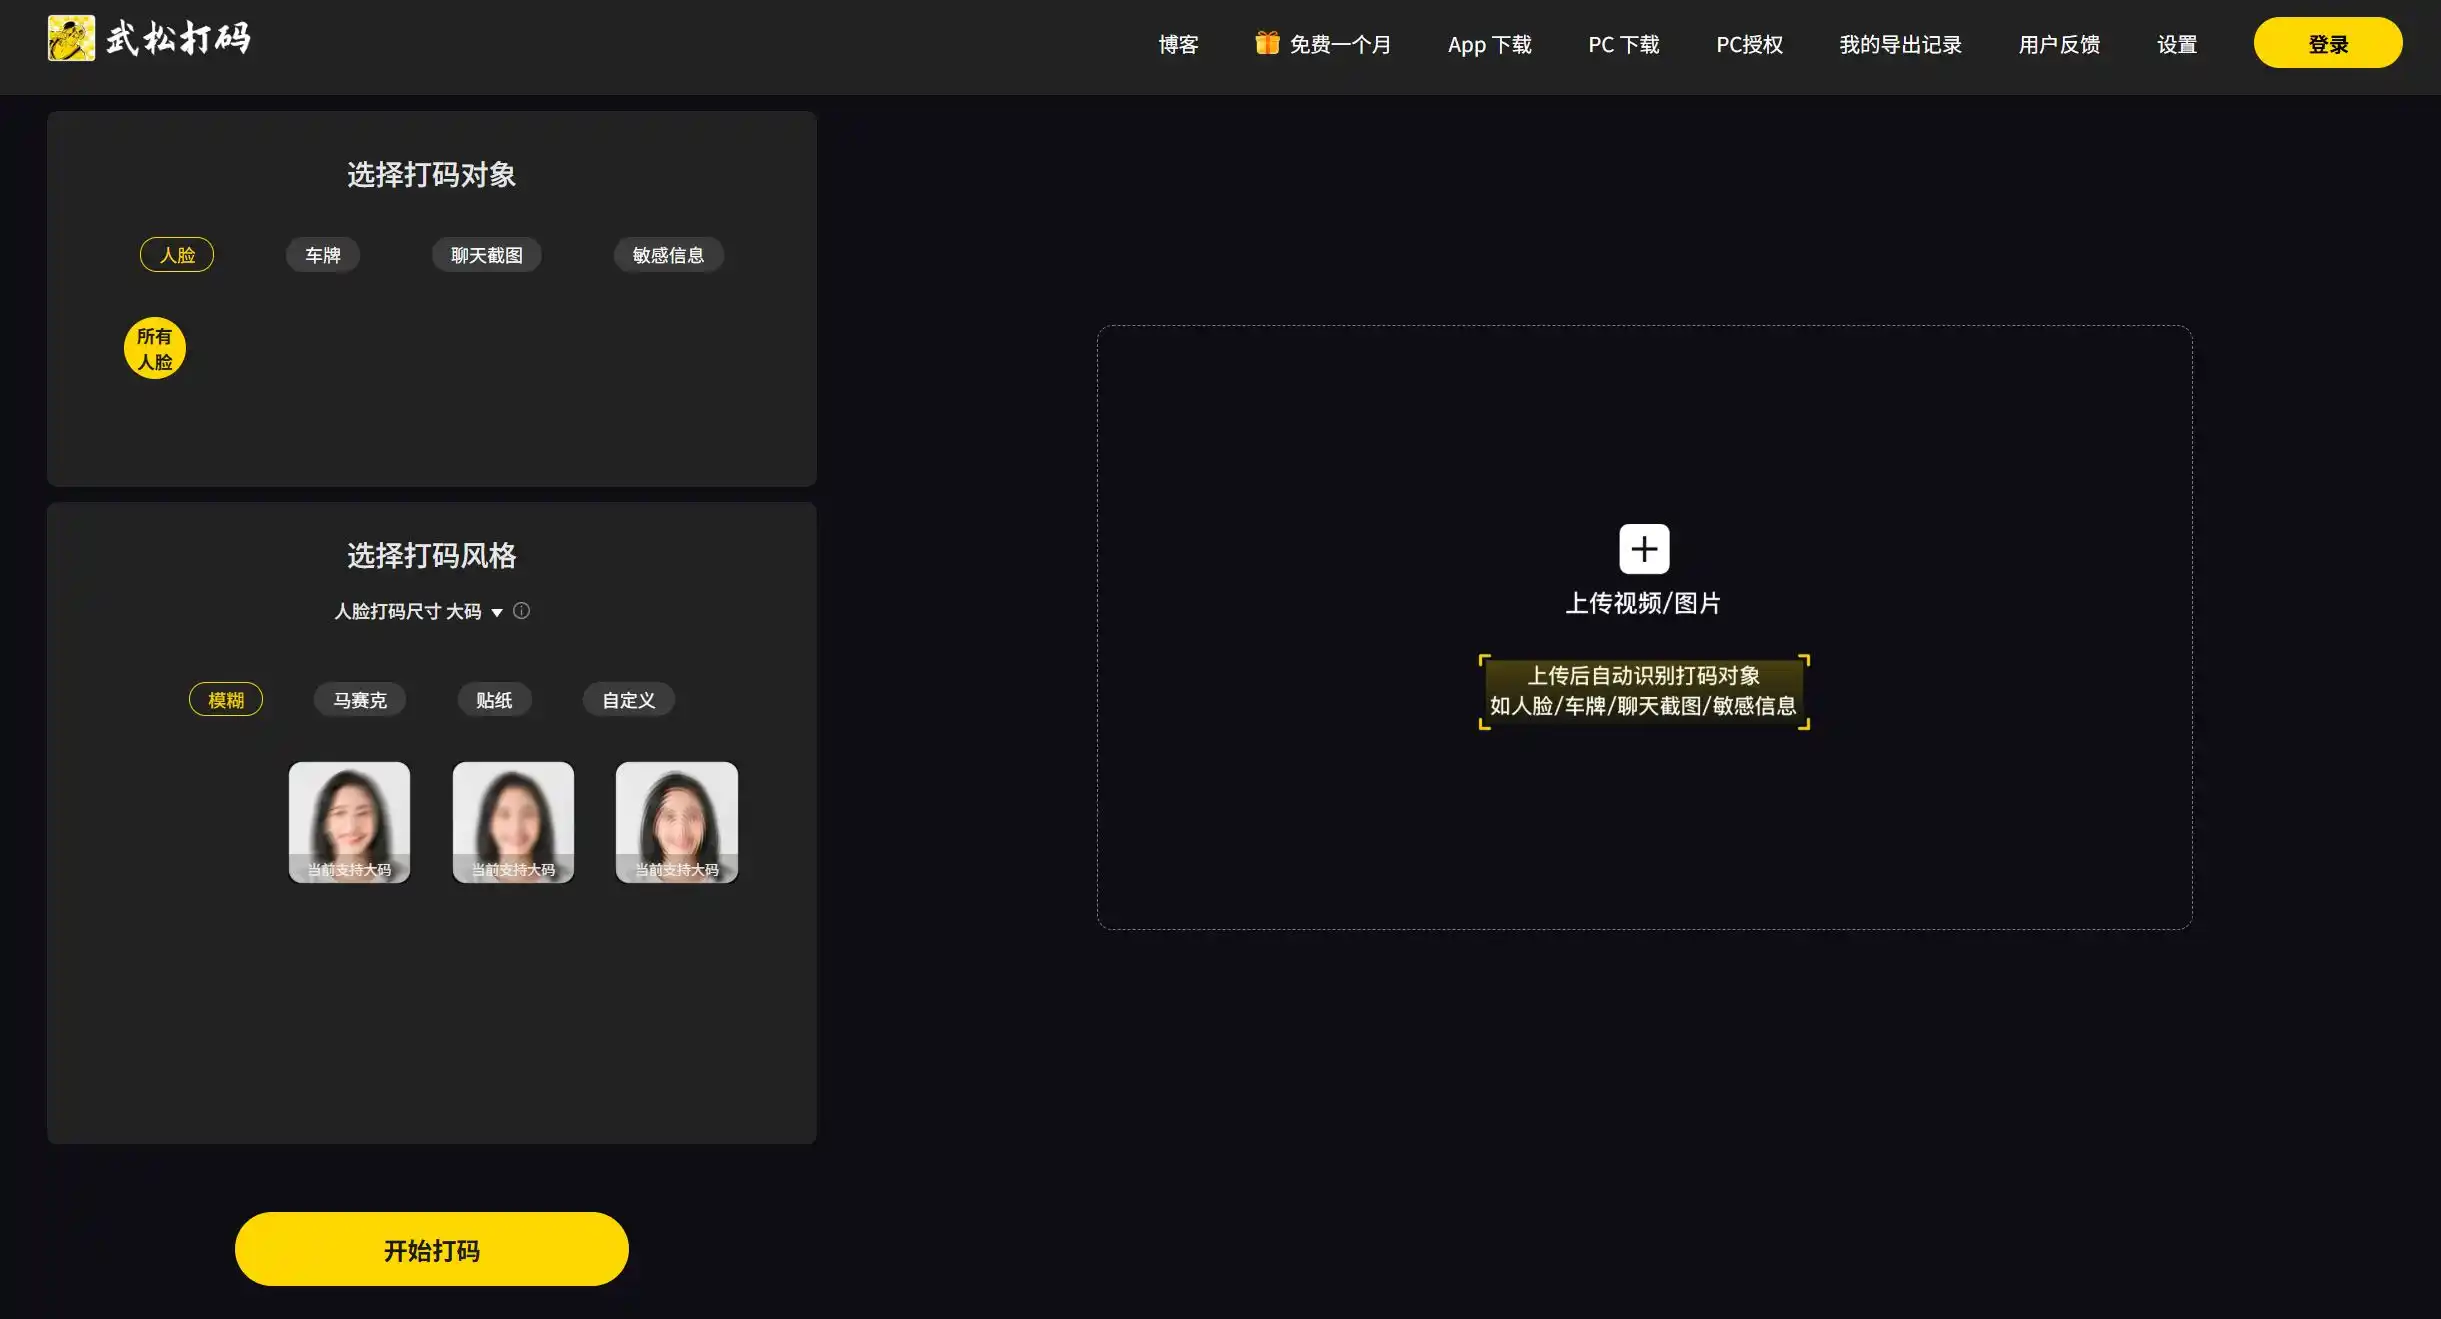Choose the 模糊 style tab

click(226, 700)
